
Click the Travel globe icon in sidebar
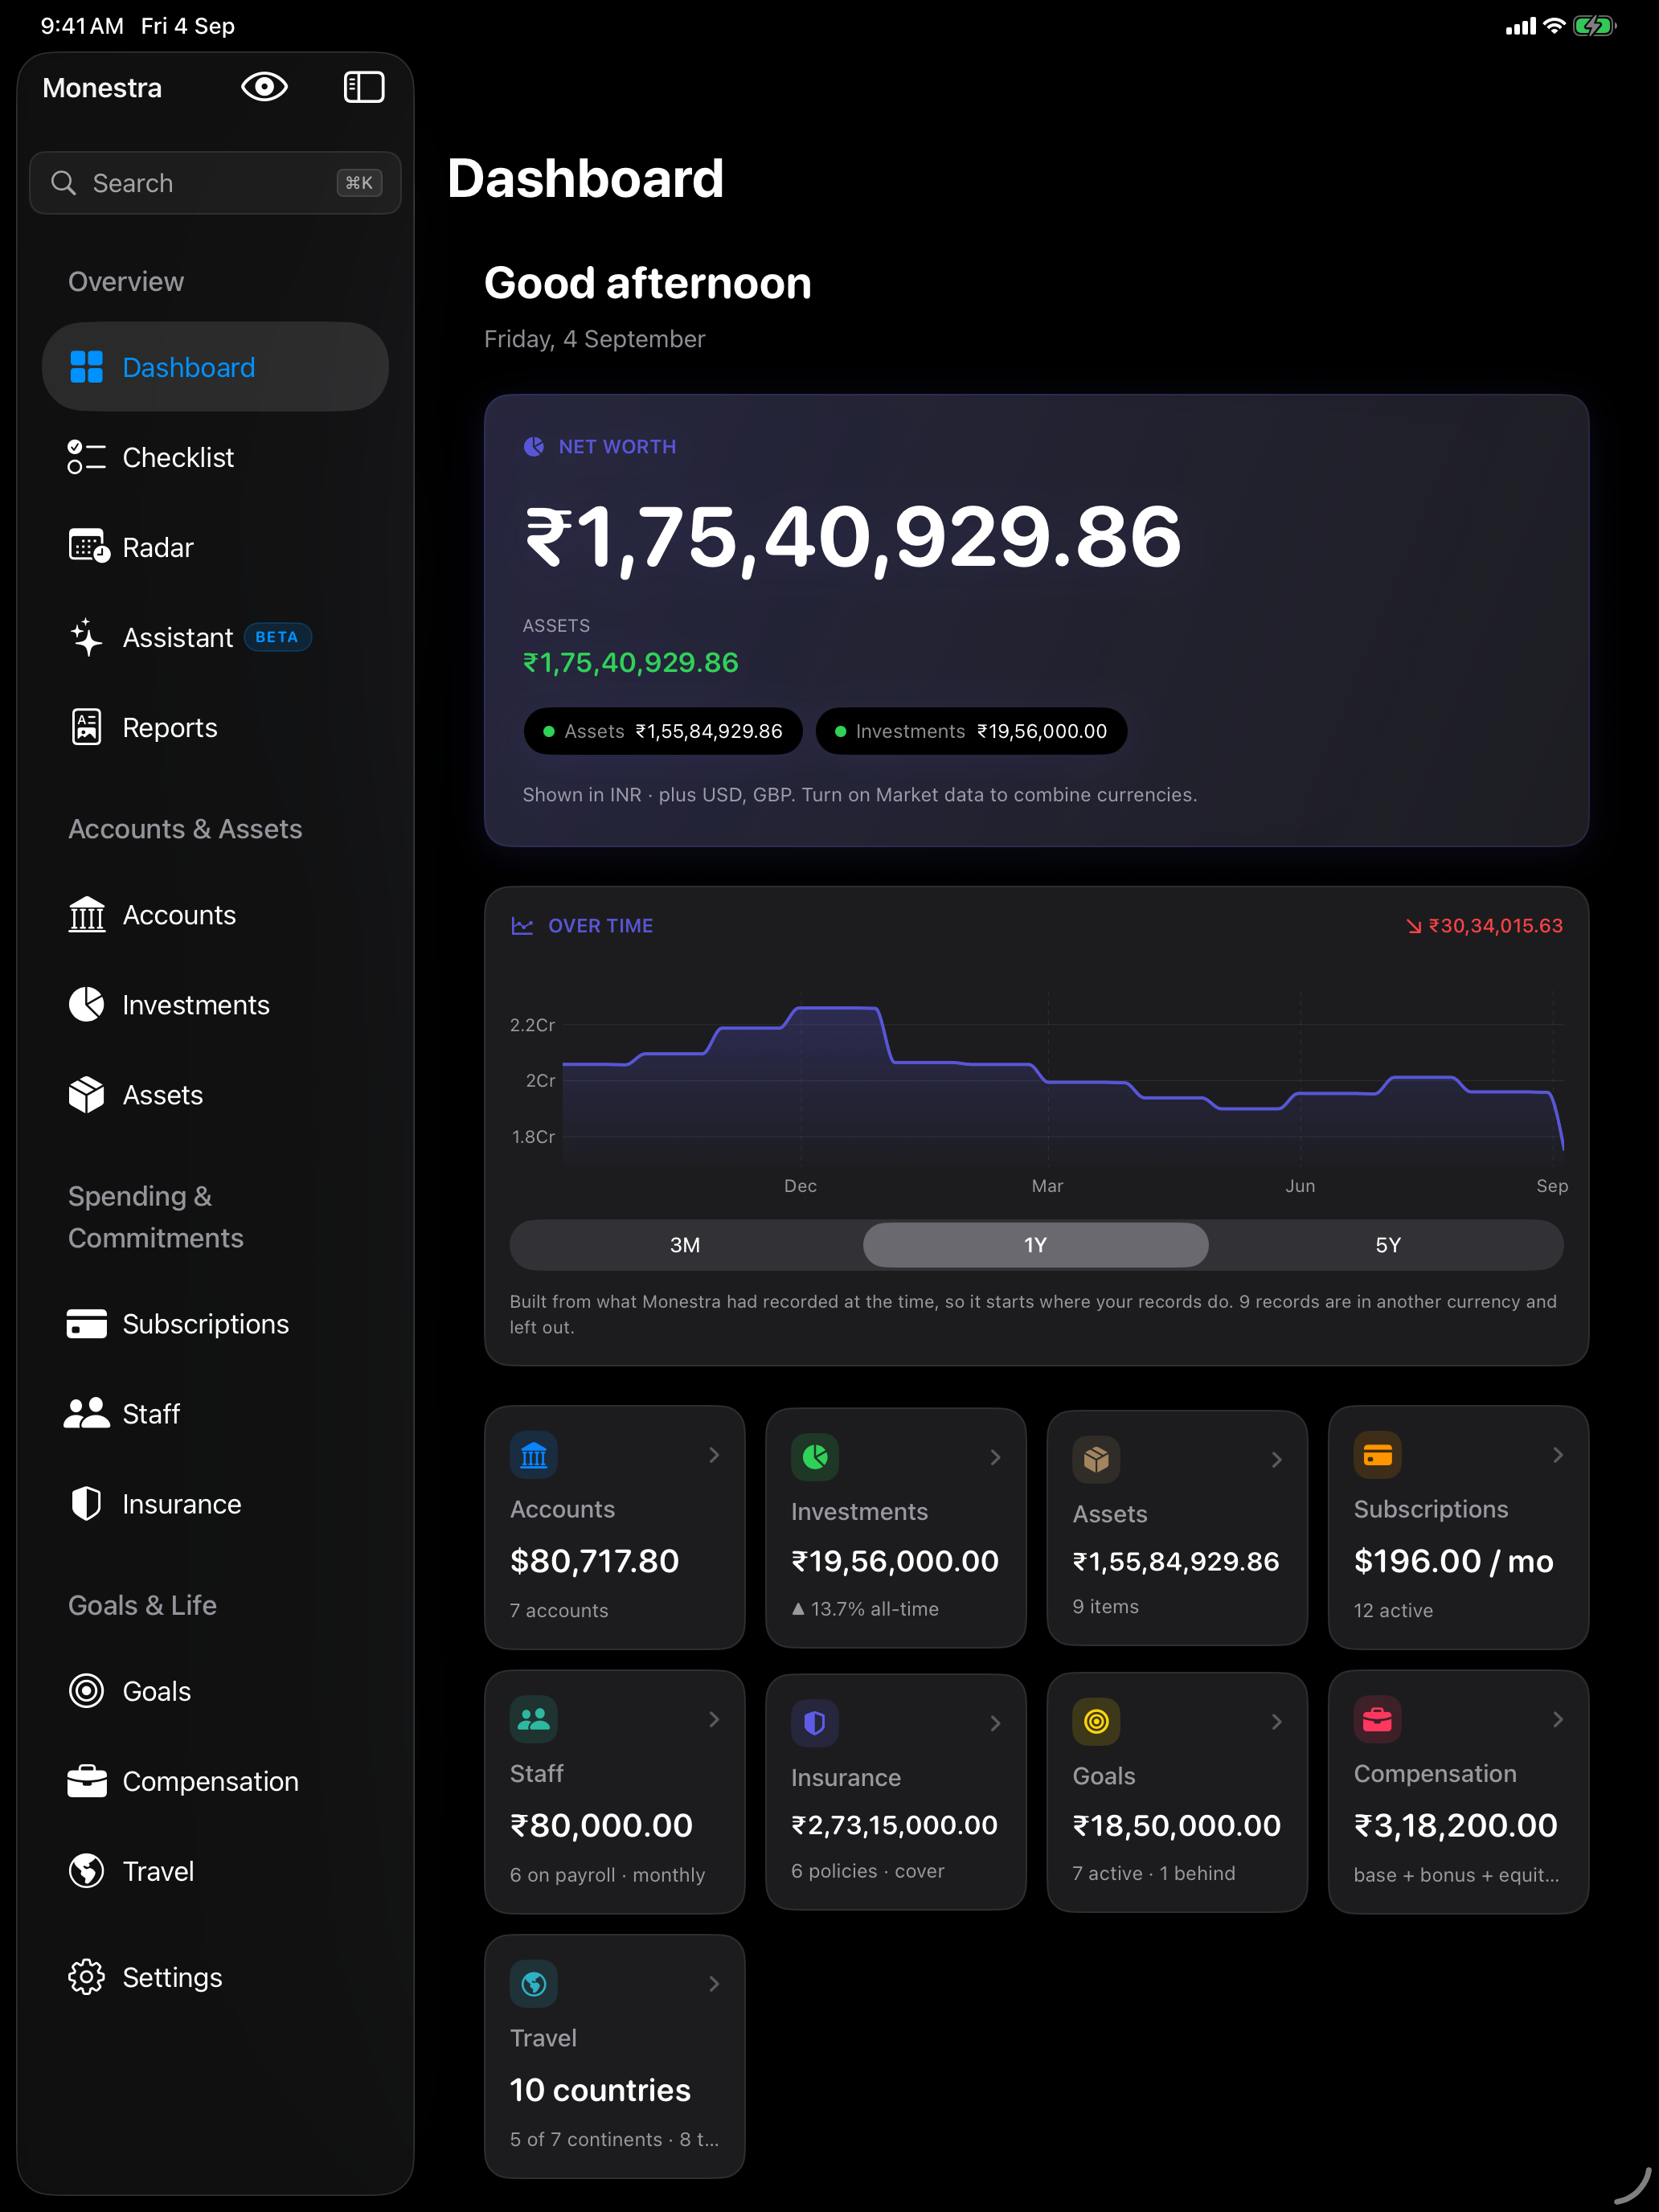[87, 1870]
